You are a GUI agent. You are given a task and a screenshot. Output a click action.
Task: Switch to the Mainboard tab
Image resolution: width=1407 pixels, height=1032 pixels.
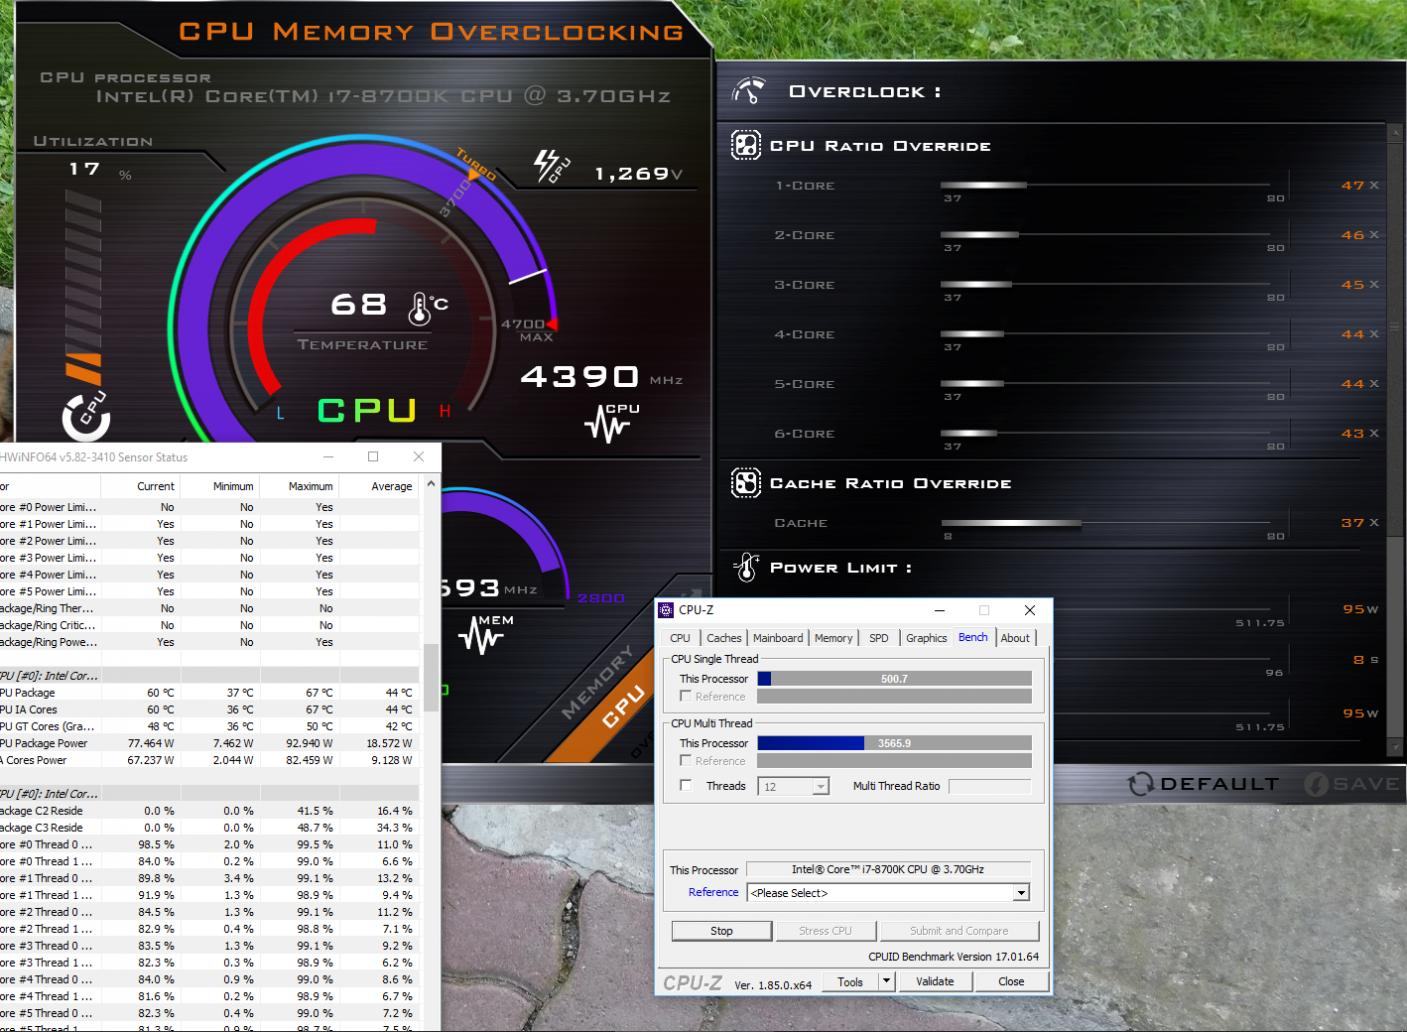click(778, 638)
